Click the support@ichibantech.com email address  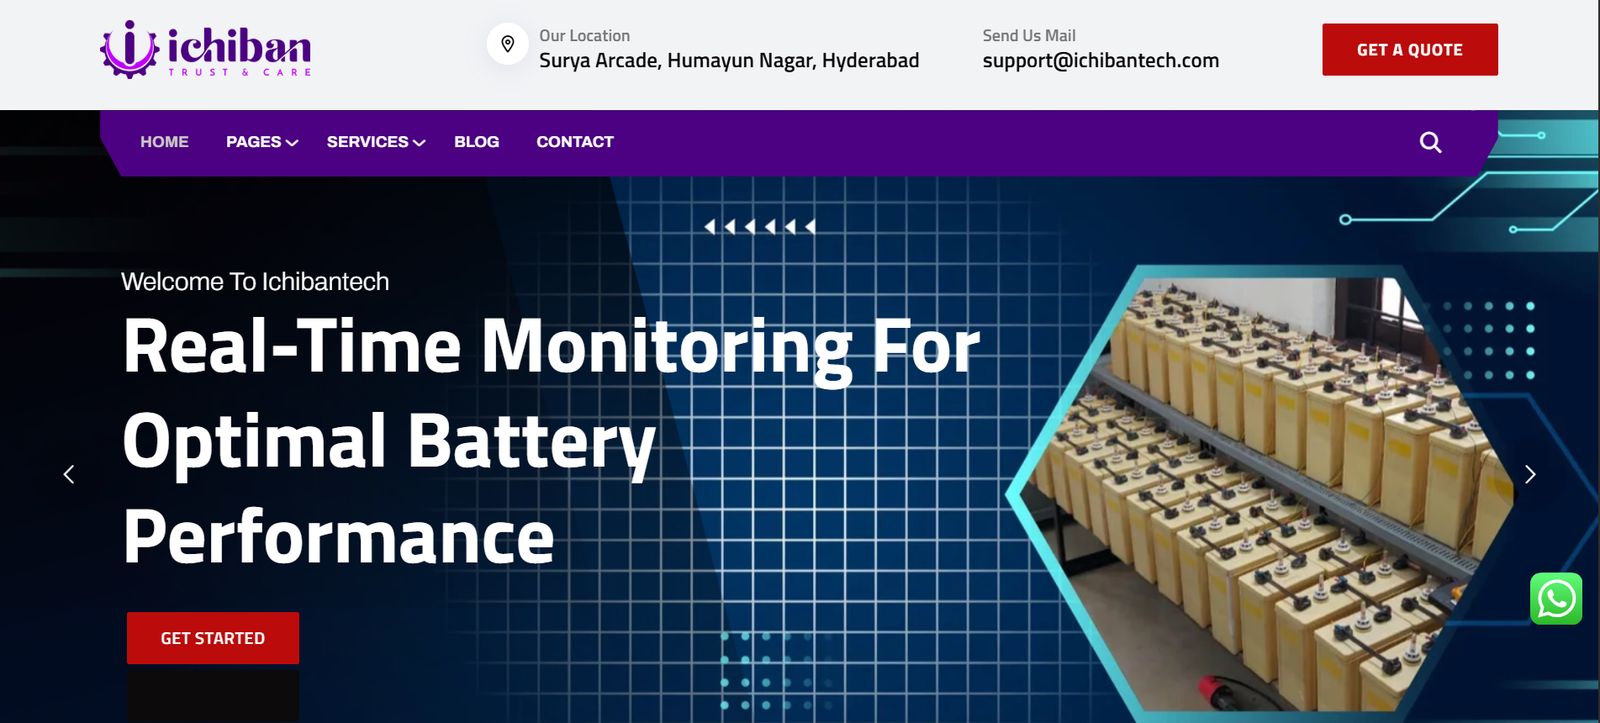point(1100,61)
